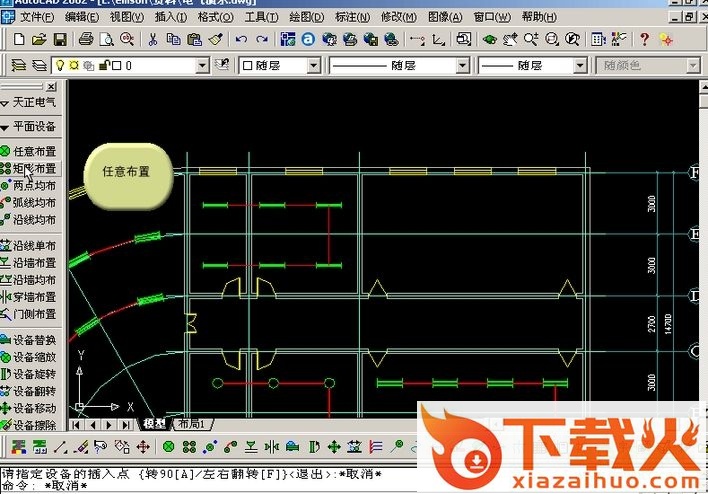The height and width of the screenshot is (494, 708).
Task: Click the Paste clipboard icon
Action: pos(194,39)
